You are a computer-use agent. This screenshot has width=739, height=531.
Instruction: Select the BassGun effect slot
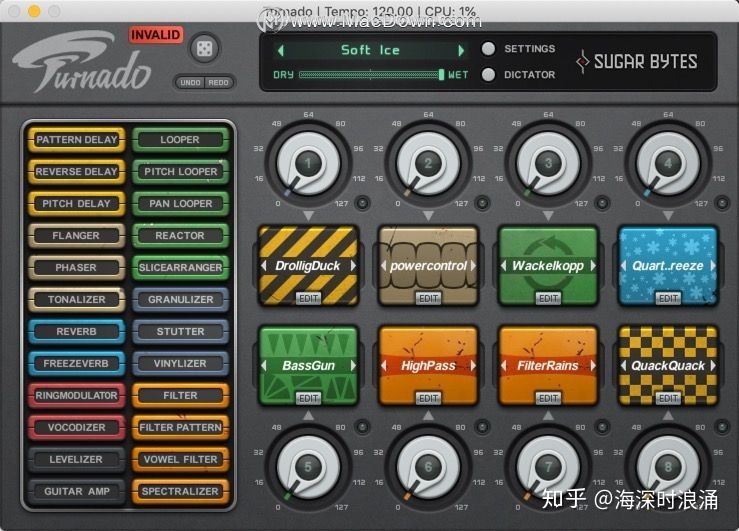click(x=309, y=366)
